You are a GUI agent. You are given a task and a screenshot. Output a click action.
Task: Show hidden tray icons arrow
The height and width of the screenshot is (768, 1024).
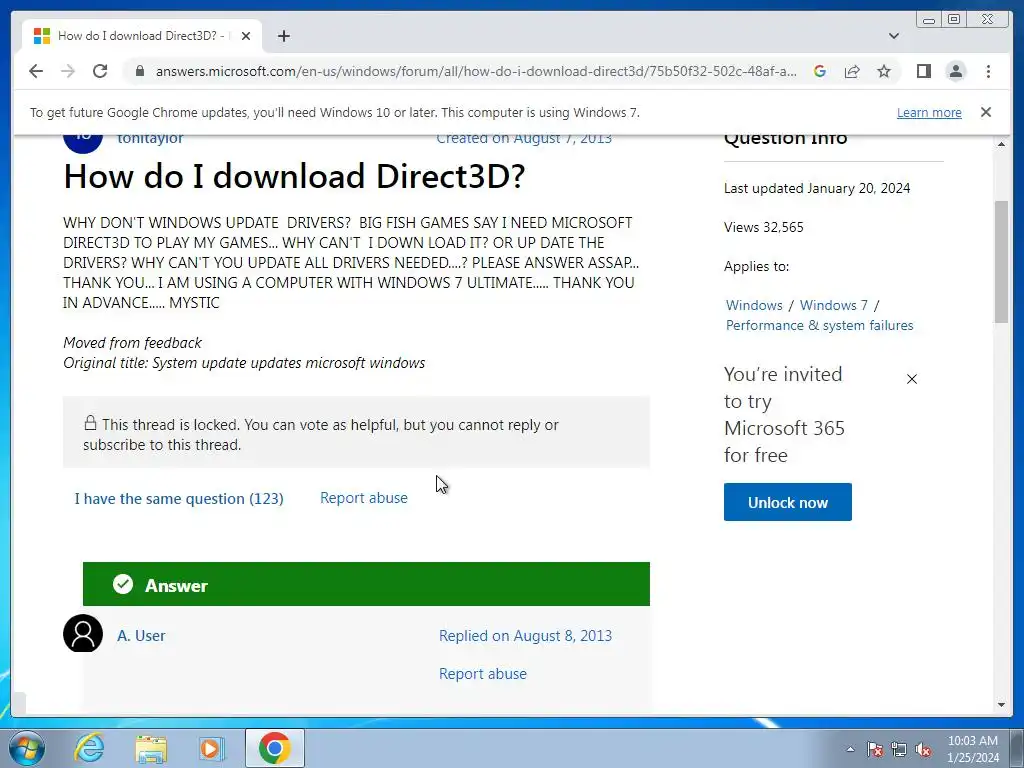click(x=850, y=749)
